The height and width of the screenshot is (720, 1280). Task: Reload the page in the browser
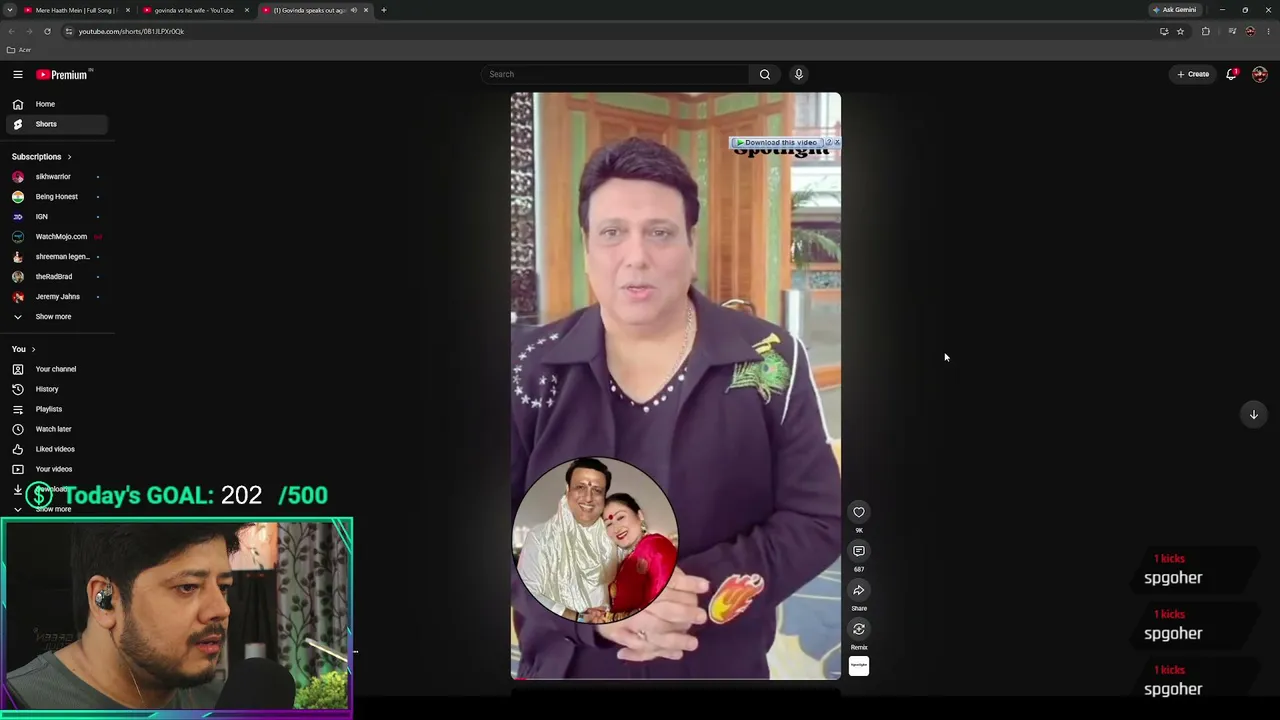click(47, 31)
